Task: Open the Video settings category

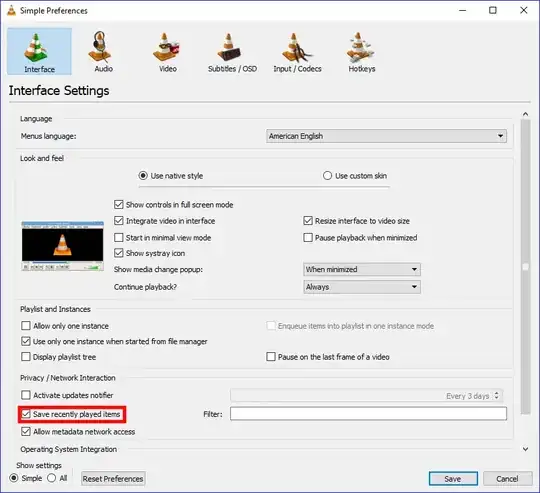Action: [x=167, y=51]
